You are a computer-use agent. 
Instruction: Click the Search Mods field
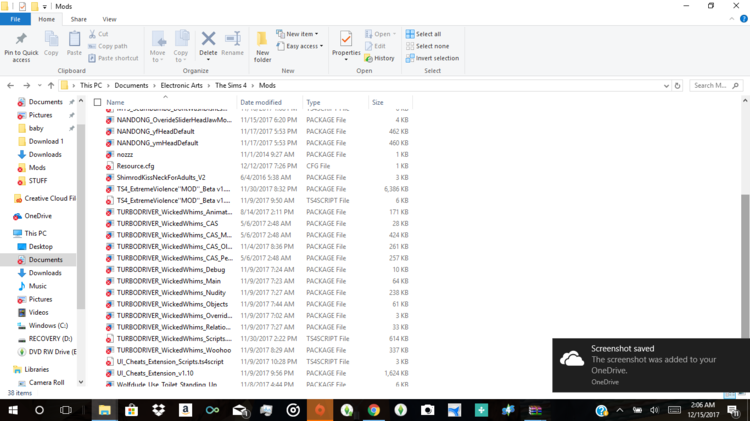click(x=716, y=86)
